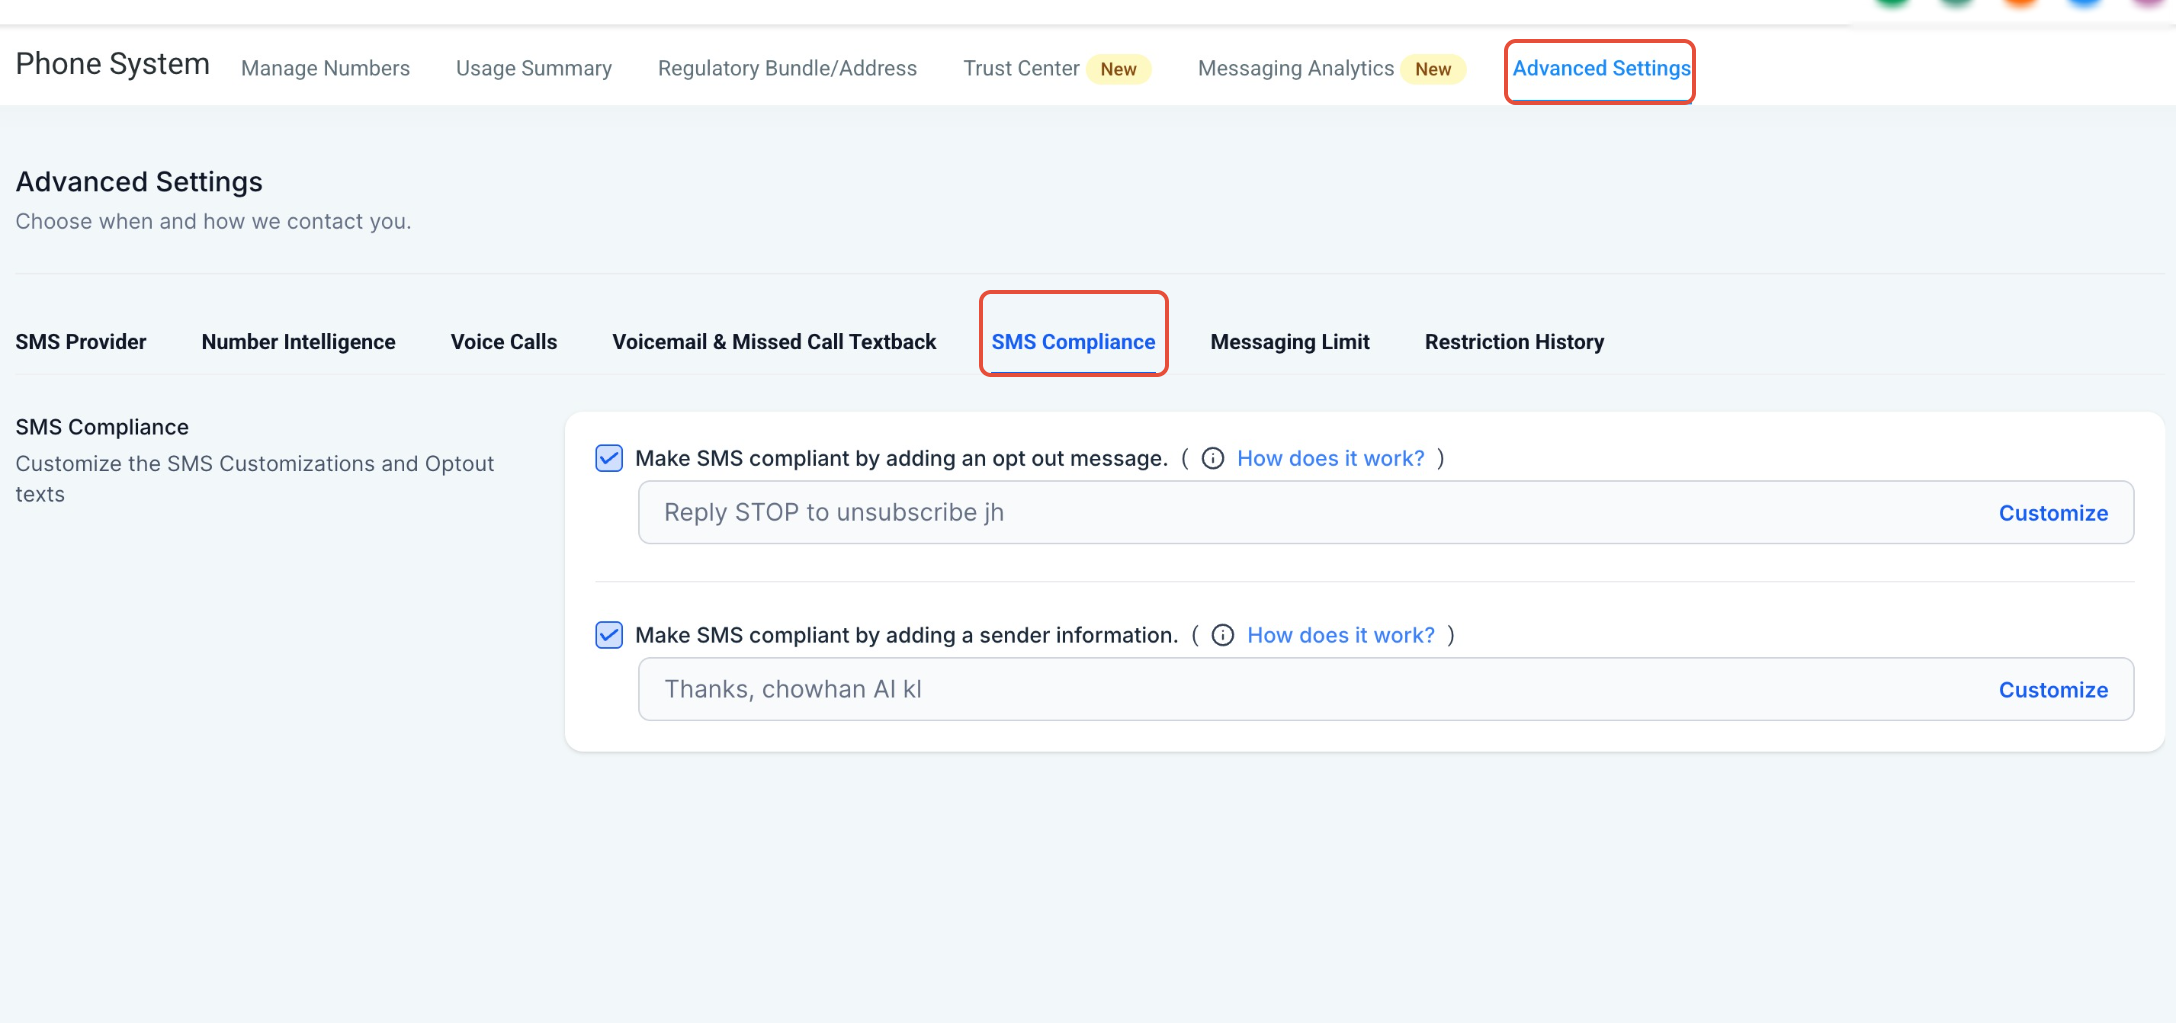
Task: Click the 'Thanks, chowhan AI kl' field
Action: tap(1386, 690)
